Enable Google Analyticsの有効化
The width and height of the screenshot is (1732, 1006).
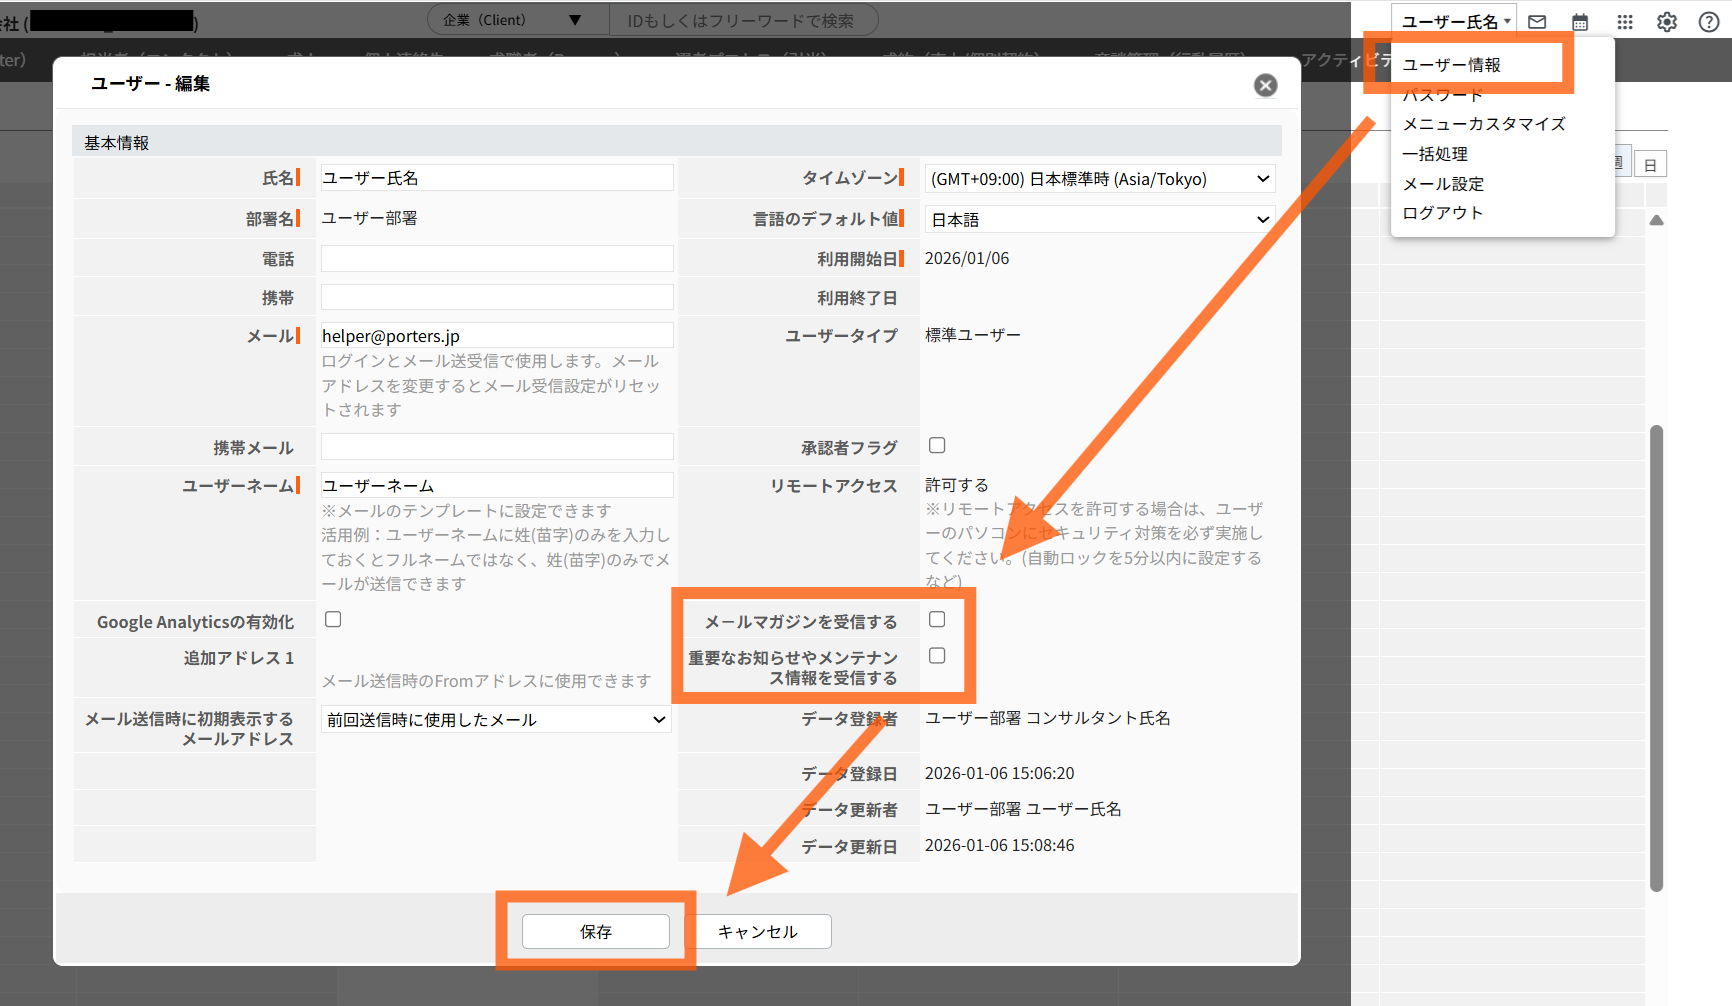[333, 619]
